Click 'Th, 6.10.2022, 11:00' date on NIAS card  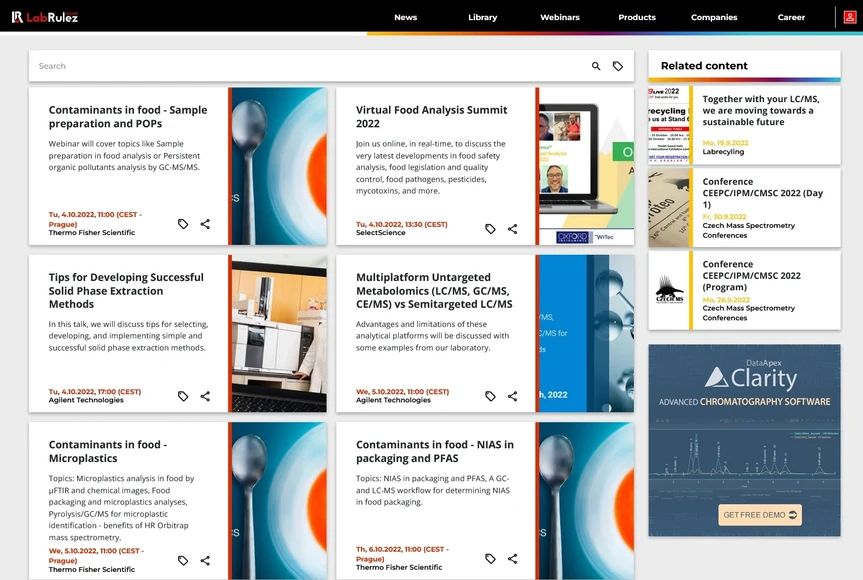pyautogui.click(x=402, y=554)
